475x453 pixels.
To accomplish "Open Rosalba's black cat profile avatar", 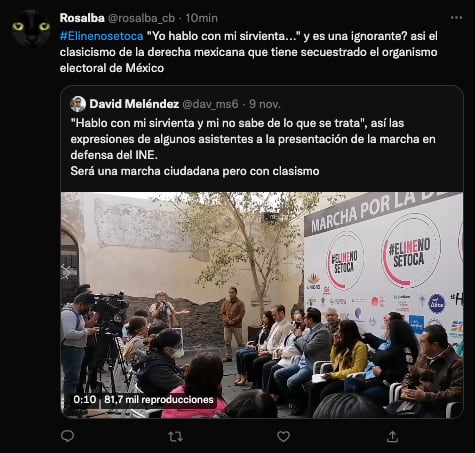I will pos(31,28).
